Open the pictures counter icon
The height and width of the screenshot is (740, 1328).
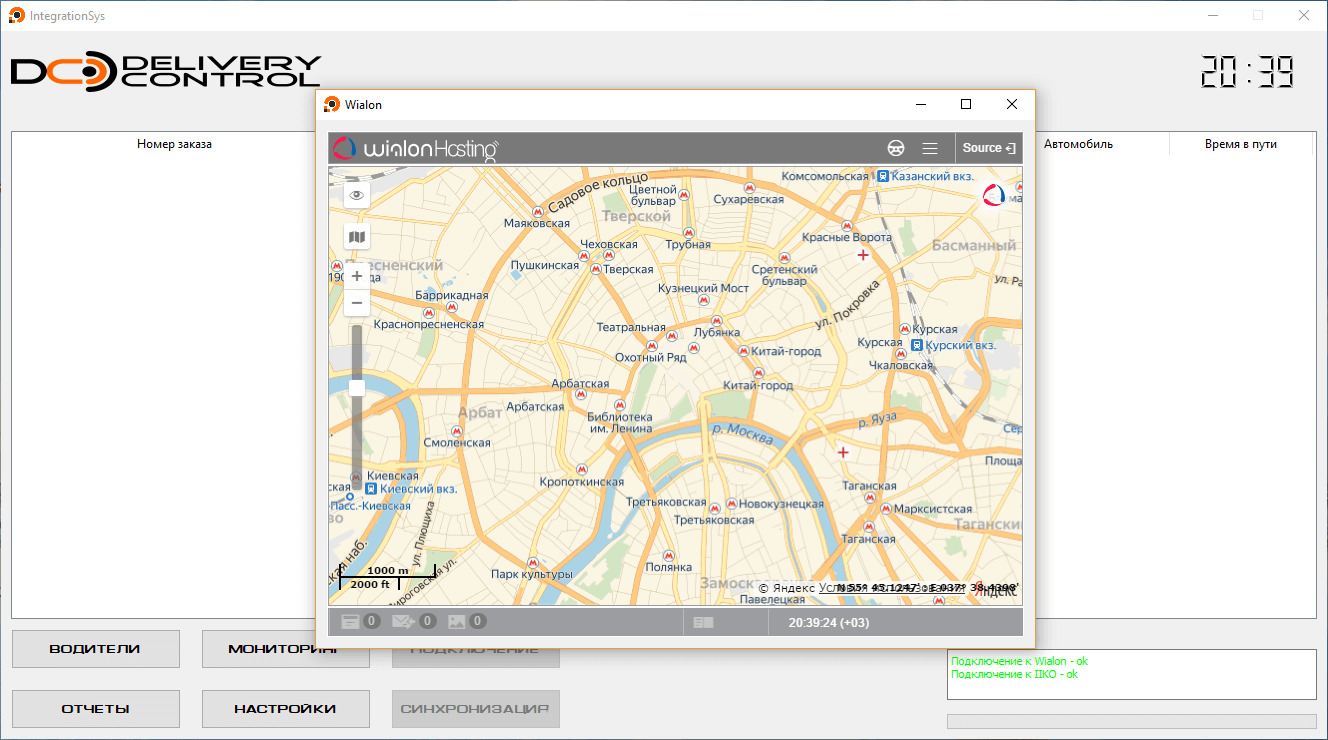pos(467,622)
